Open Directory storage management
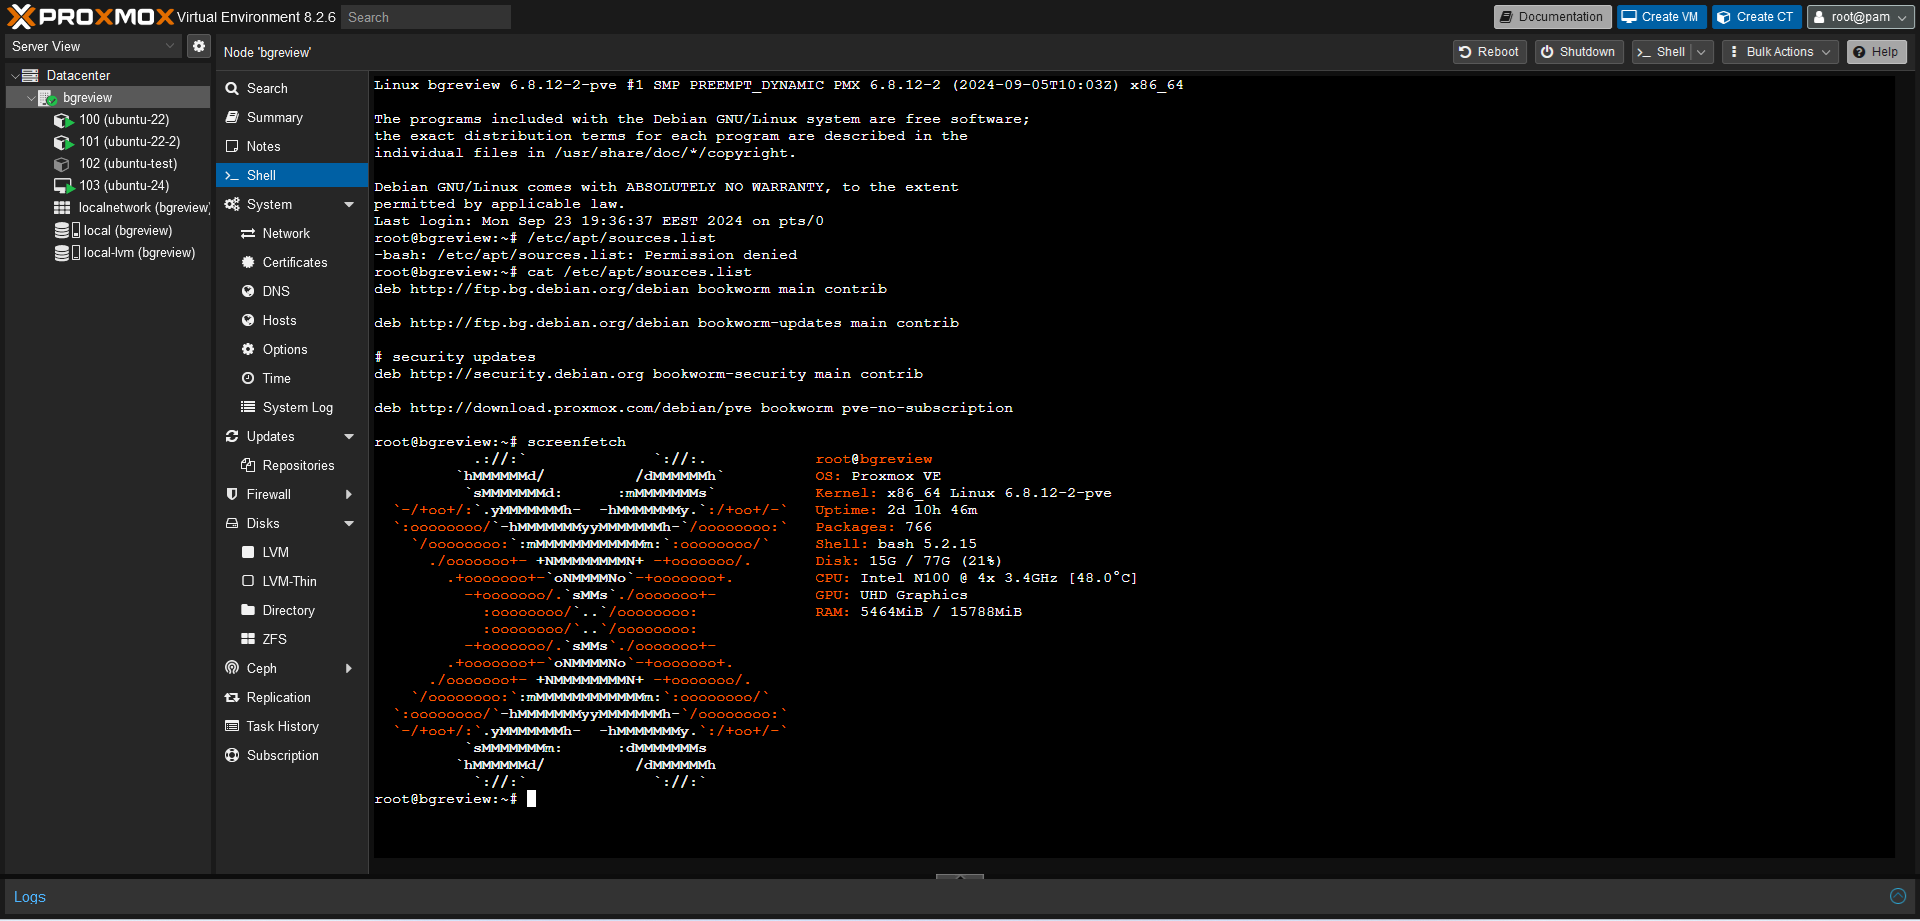Viewport: 1920px width, 921px height. click(292, 610)
